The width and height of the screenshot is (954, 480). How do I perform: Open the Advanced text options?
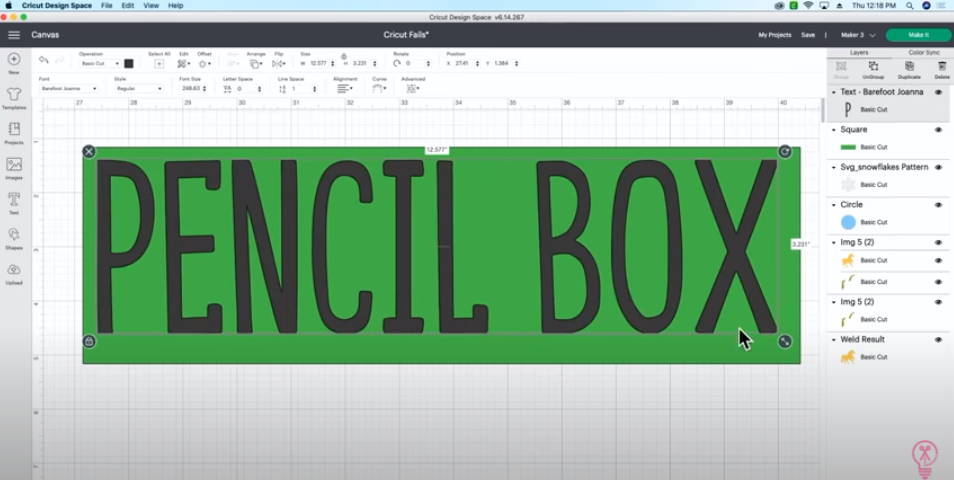click(x=412, y=88)
